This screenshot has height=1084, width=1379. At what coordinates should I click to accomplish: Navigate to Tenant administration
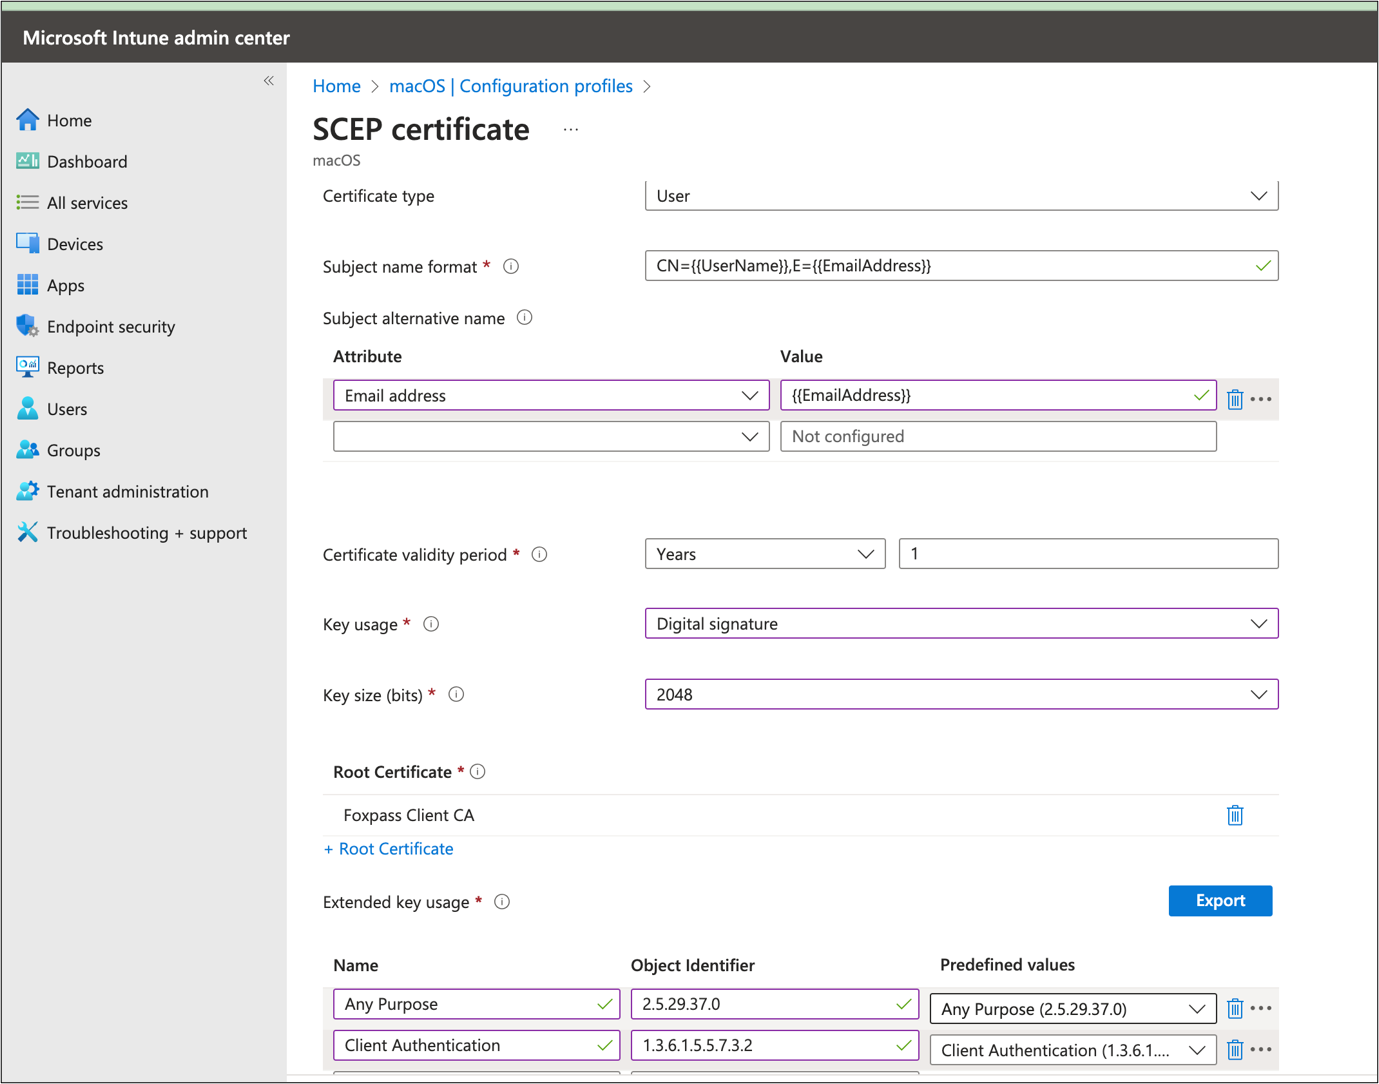pyautogui.click(x=127, y=492)
